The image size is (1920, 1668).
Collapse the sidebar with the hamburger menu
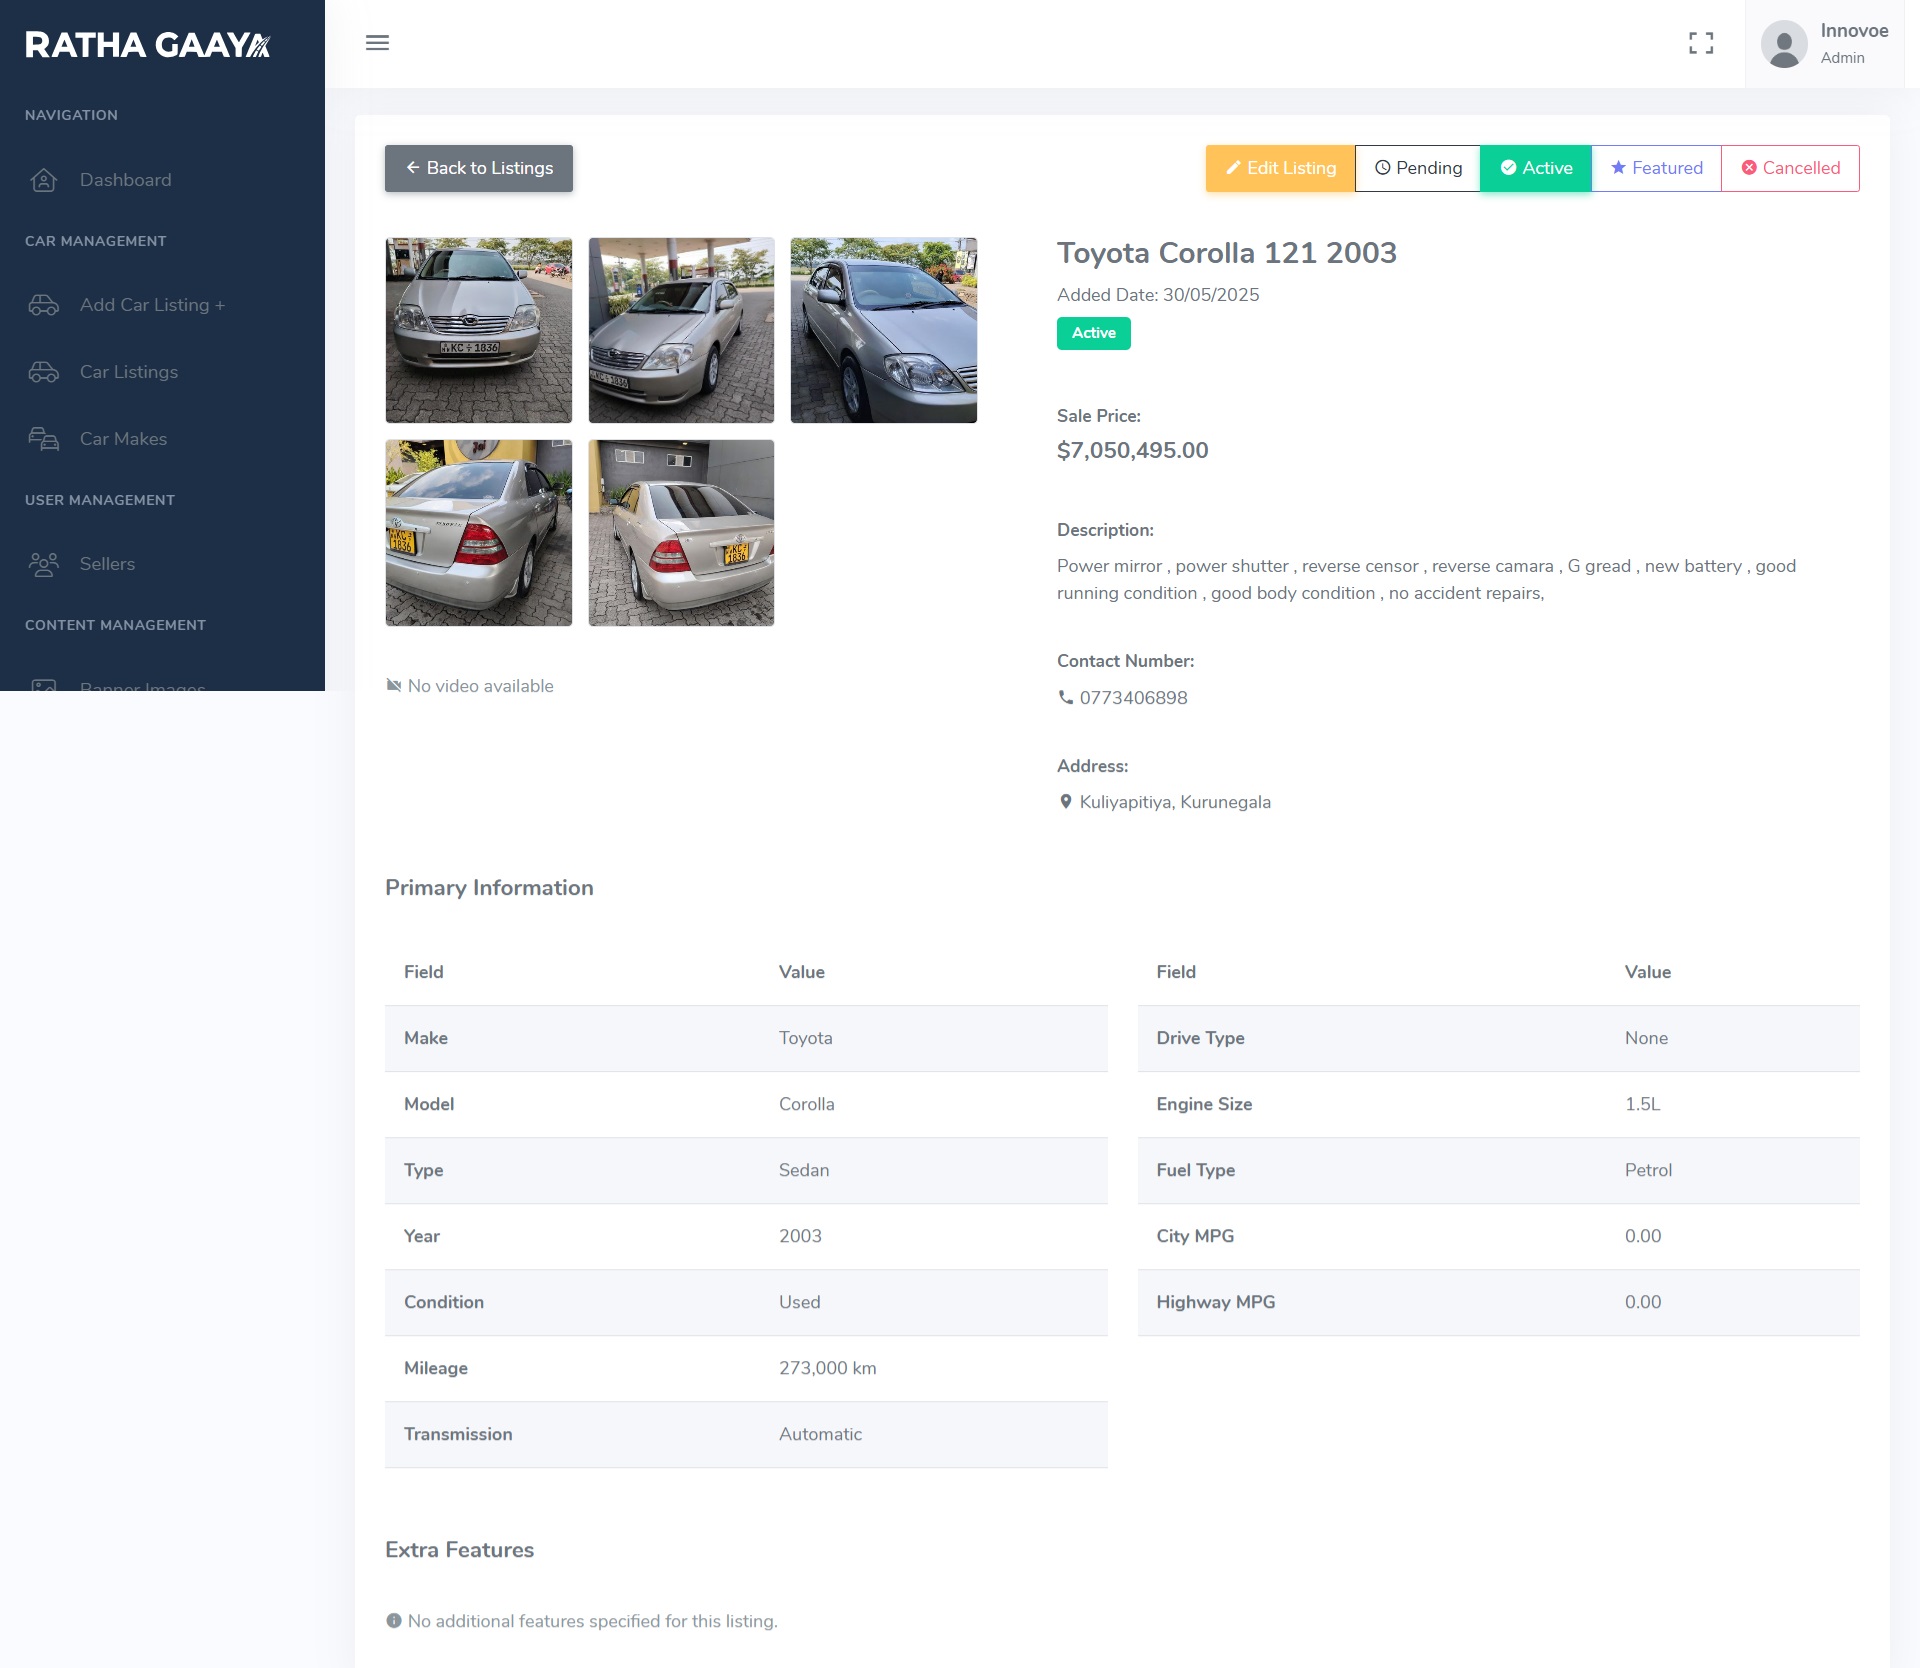(x=377, y=43)
